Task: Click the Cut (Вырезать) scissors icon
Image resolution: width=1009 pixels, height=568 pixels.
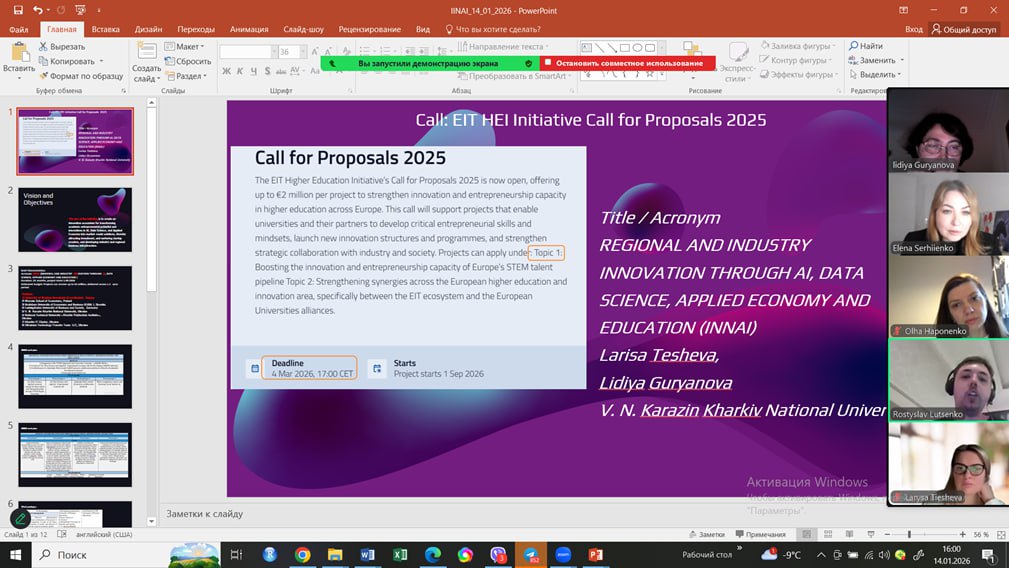Action: (x=43, y=47)
